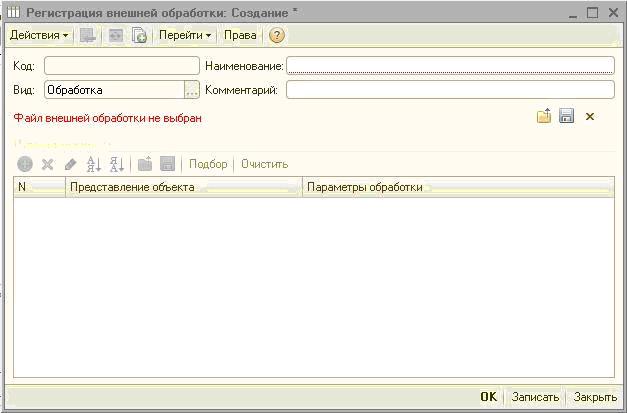This screenshot has height=413, width=627.
Task: Click the Права menu item
Action: [x=239, y=35]
